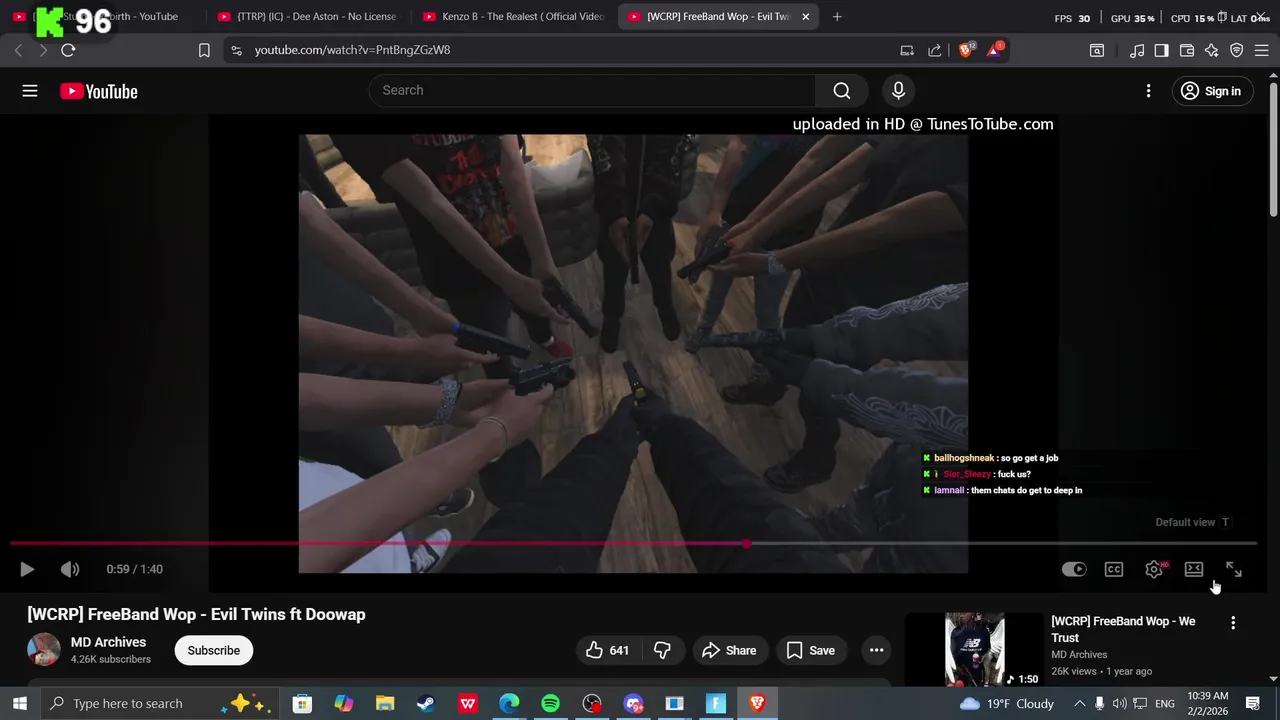The width and height of the screenshot is (1280, 720).
Task: Launch Spotify from the taskbar
Action: pyautogui.click(x=550, y=703)
